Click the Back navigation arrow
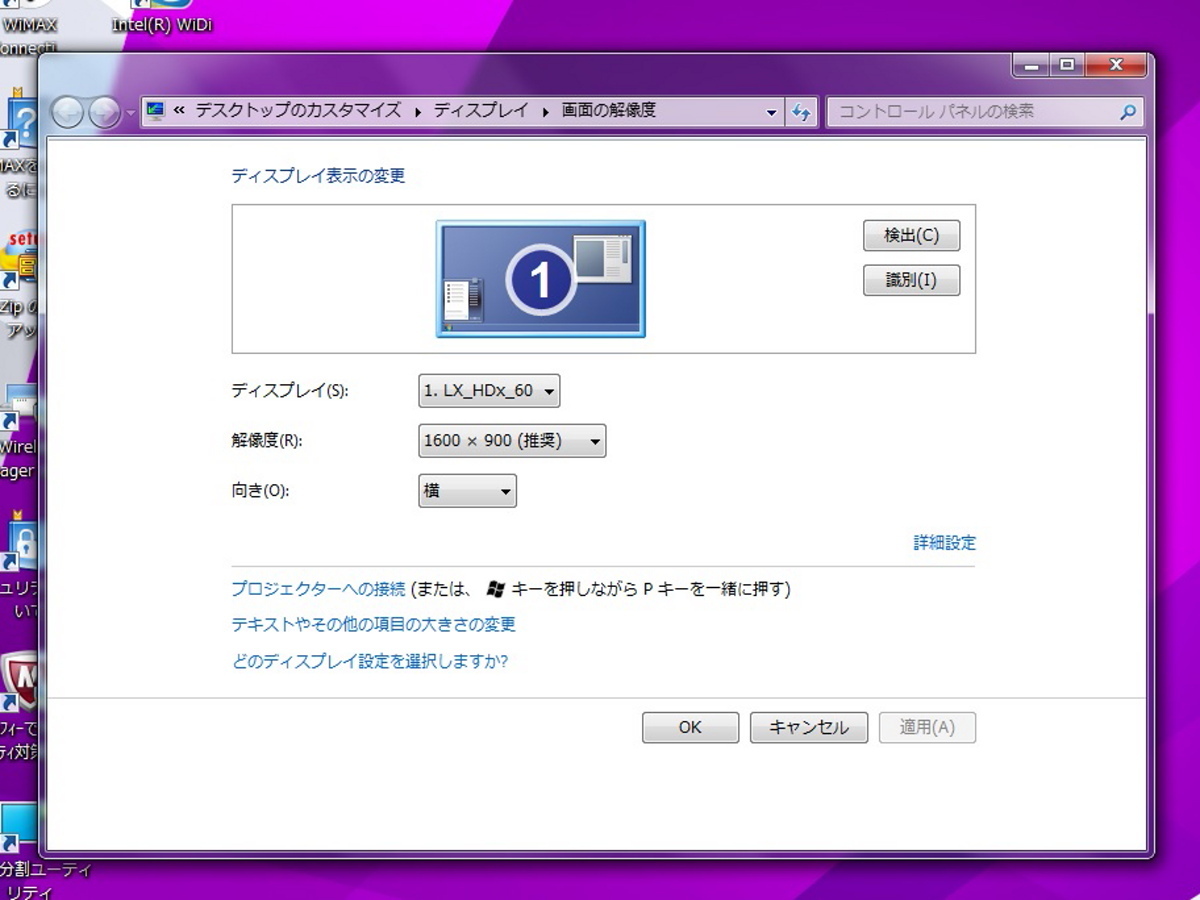 point(67,112)
